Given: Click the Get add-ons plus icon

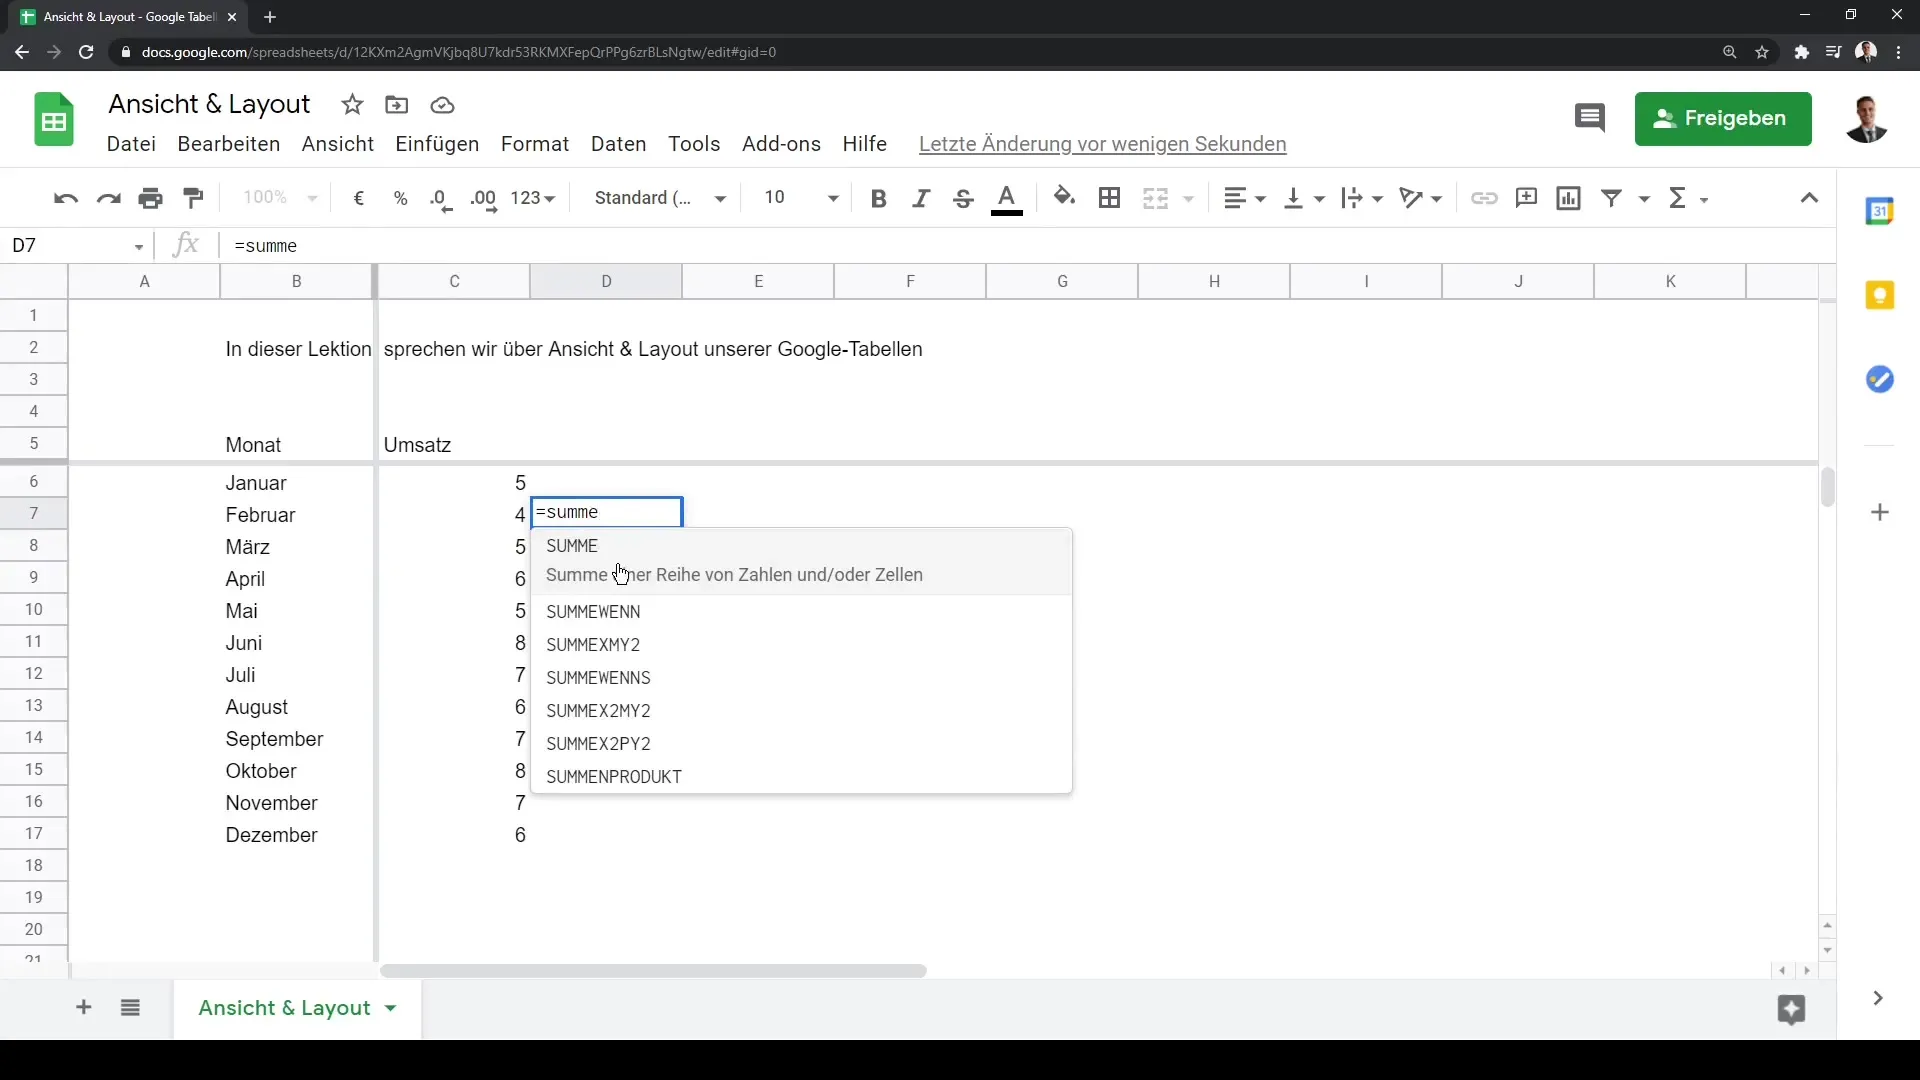Looking at the screenshot, I should coord(1880,512).
